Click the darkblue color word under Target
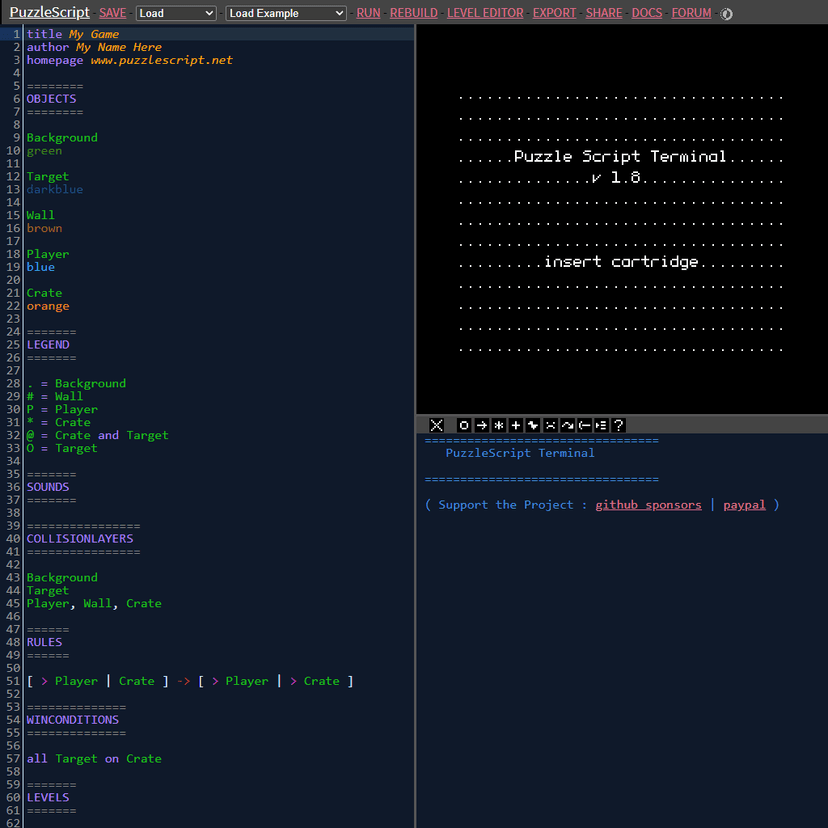 coord(55,189)
